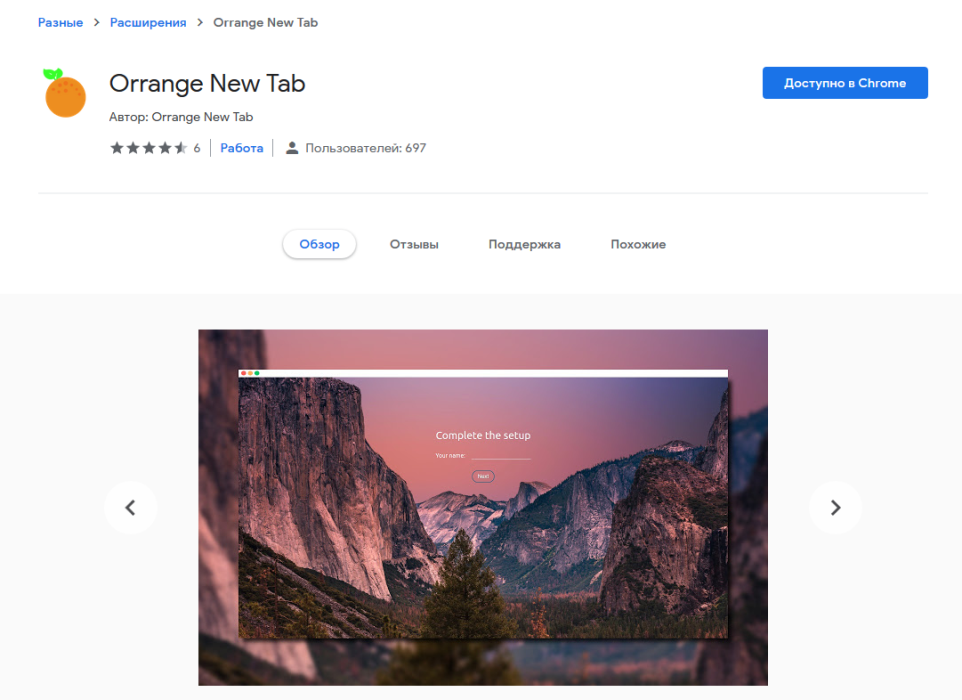The image size is (962, 700).
Task: Click the extension screenshot preview image
Action: click(483, 507)
